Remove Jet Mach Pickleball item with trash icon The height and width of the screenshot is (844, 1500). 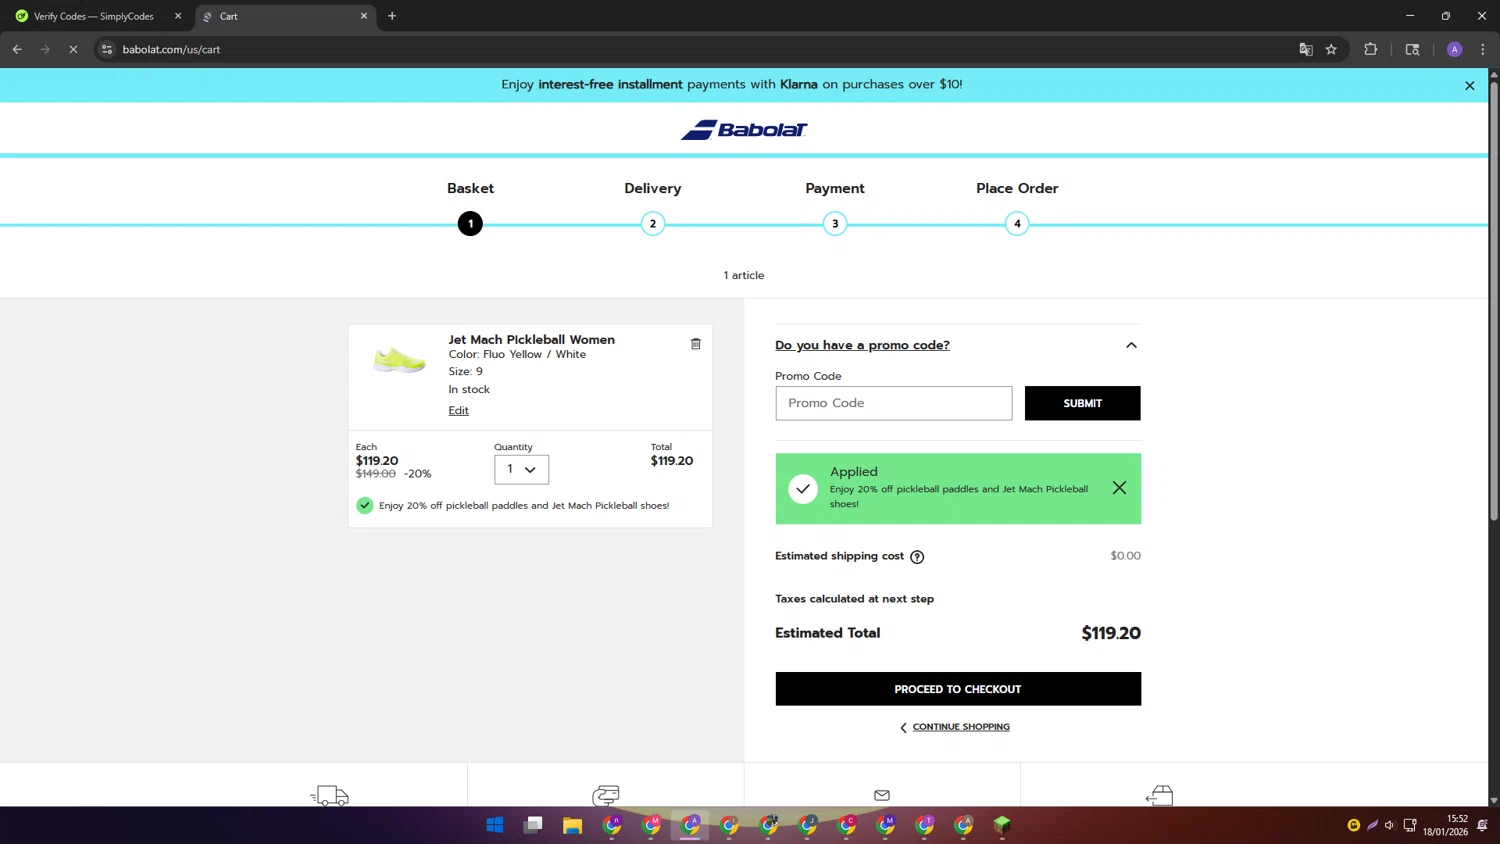pyautogui.click(x=696, y=344)
